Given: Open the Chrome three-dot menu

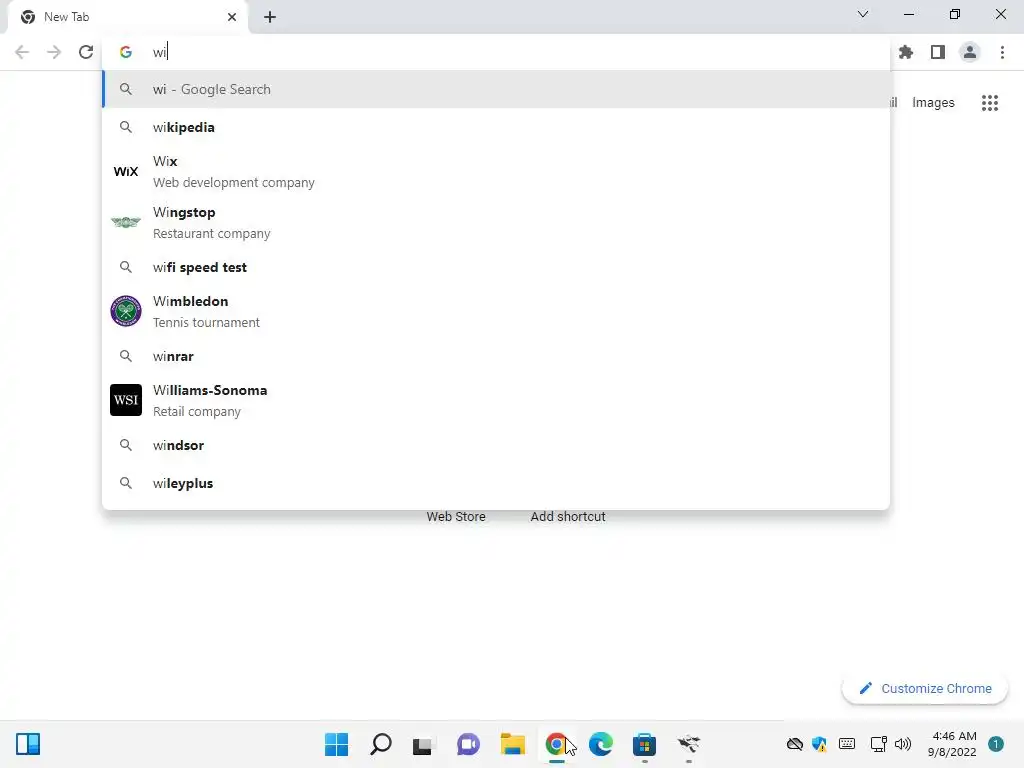Looking at the screenshot, I should pos(1002,52).
